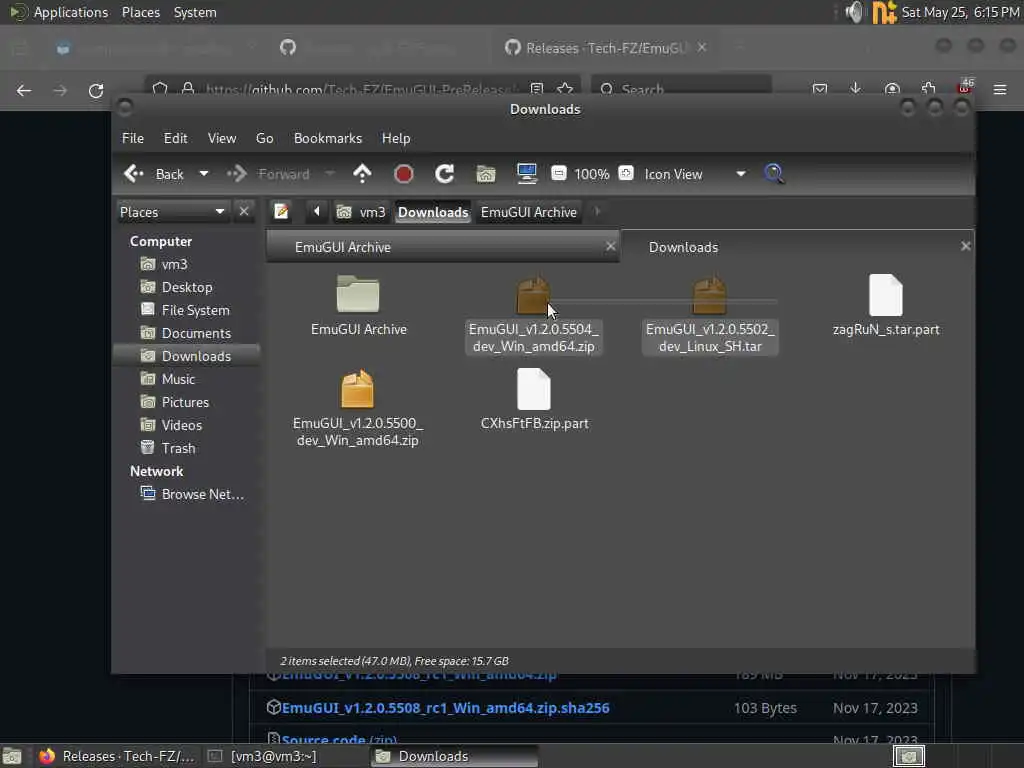Go up to the parent folder
The width and height of the screenshot is (1024, 768).
point(362,174)
